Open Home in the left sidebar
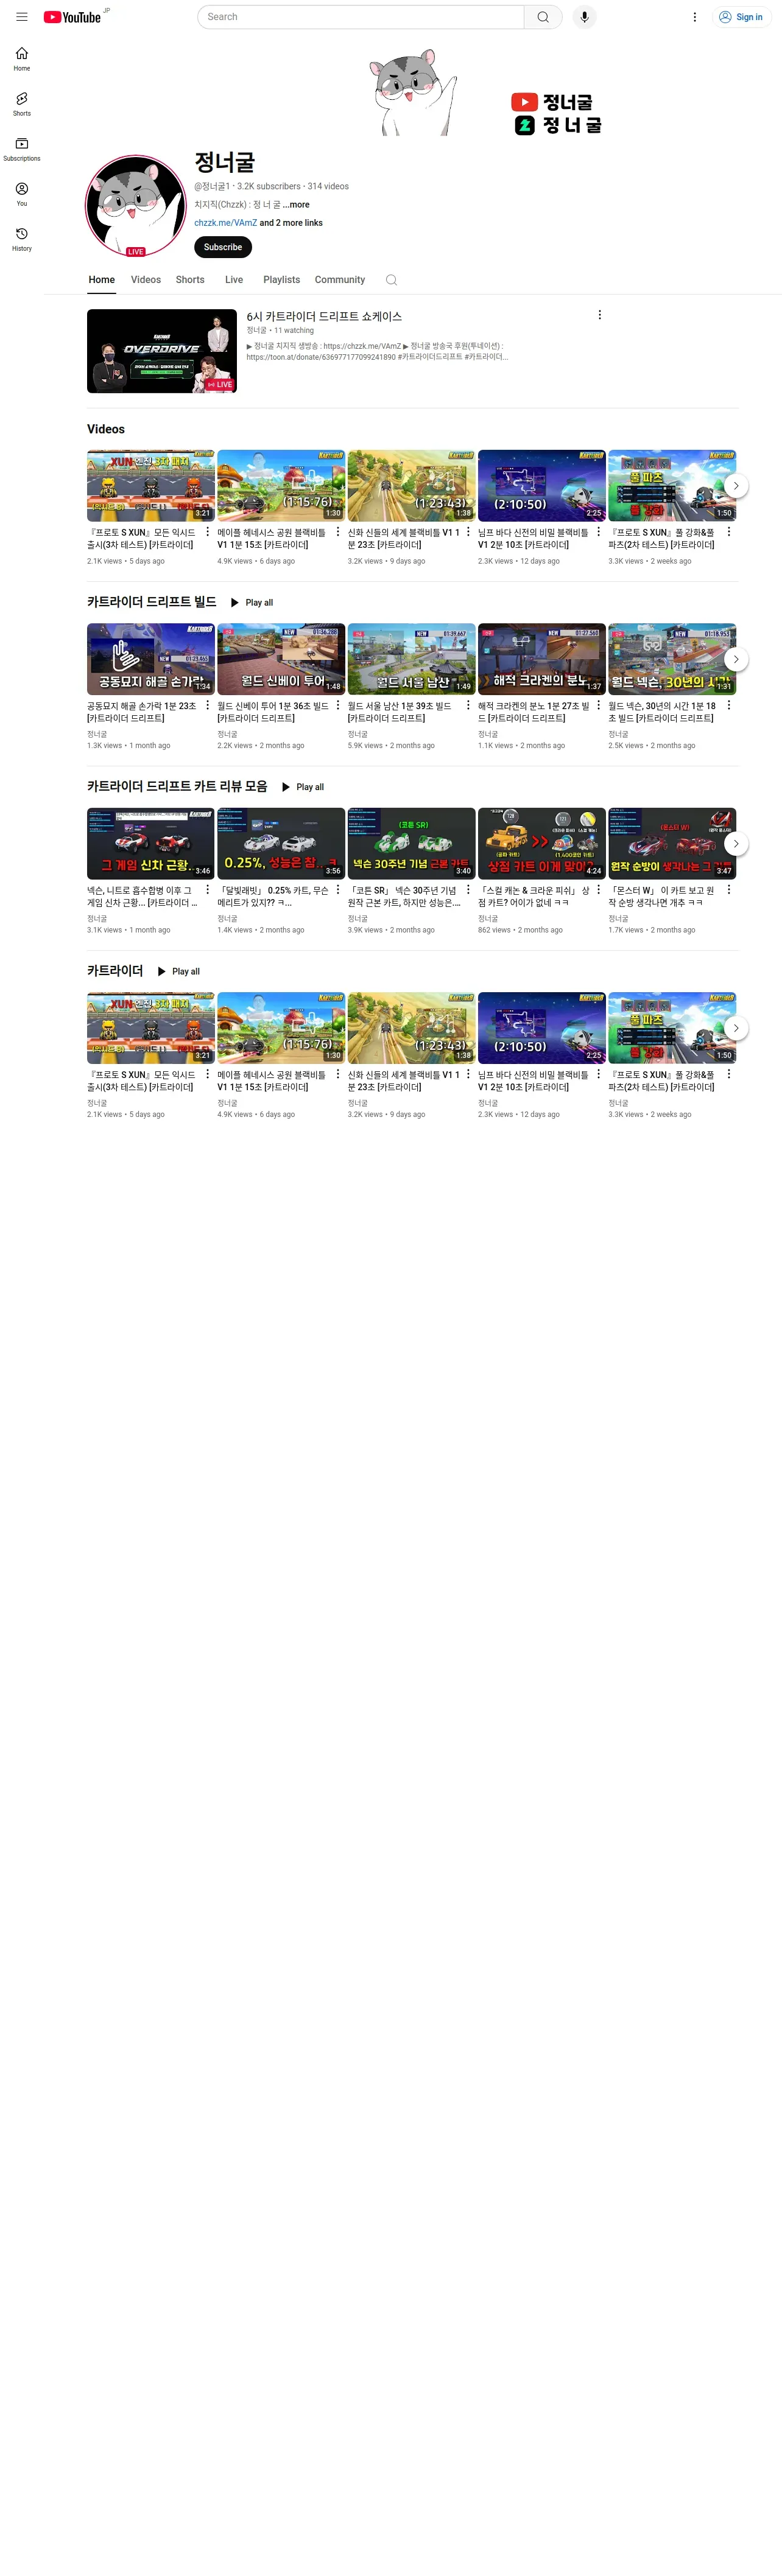 coord(22,59)
